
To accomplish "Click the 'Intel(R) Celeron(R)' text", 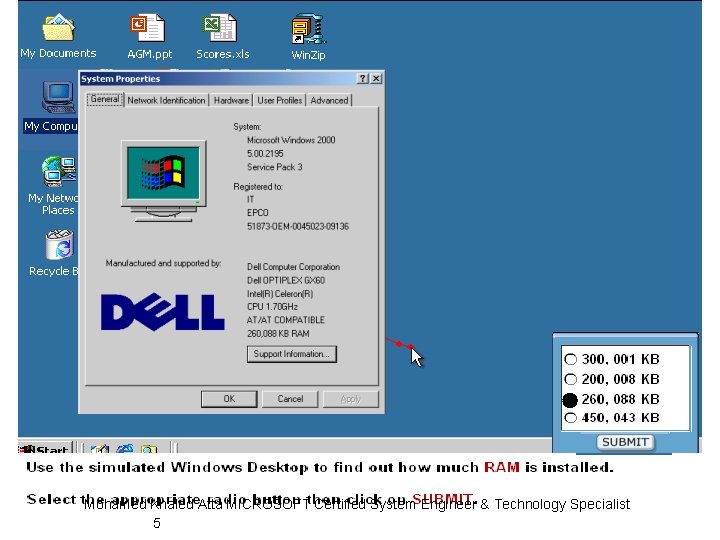I will pos(280,294).
